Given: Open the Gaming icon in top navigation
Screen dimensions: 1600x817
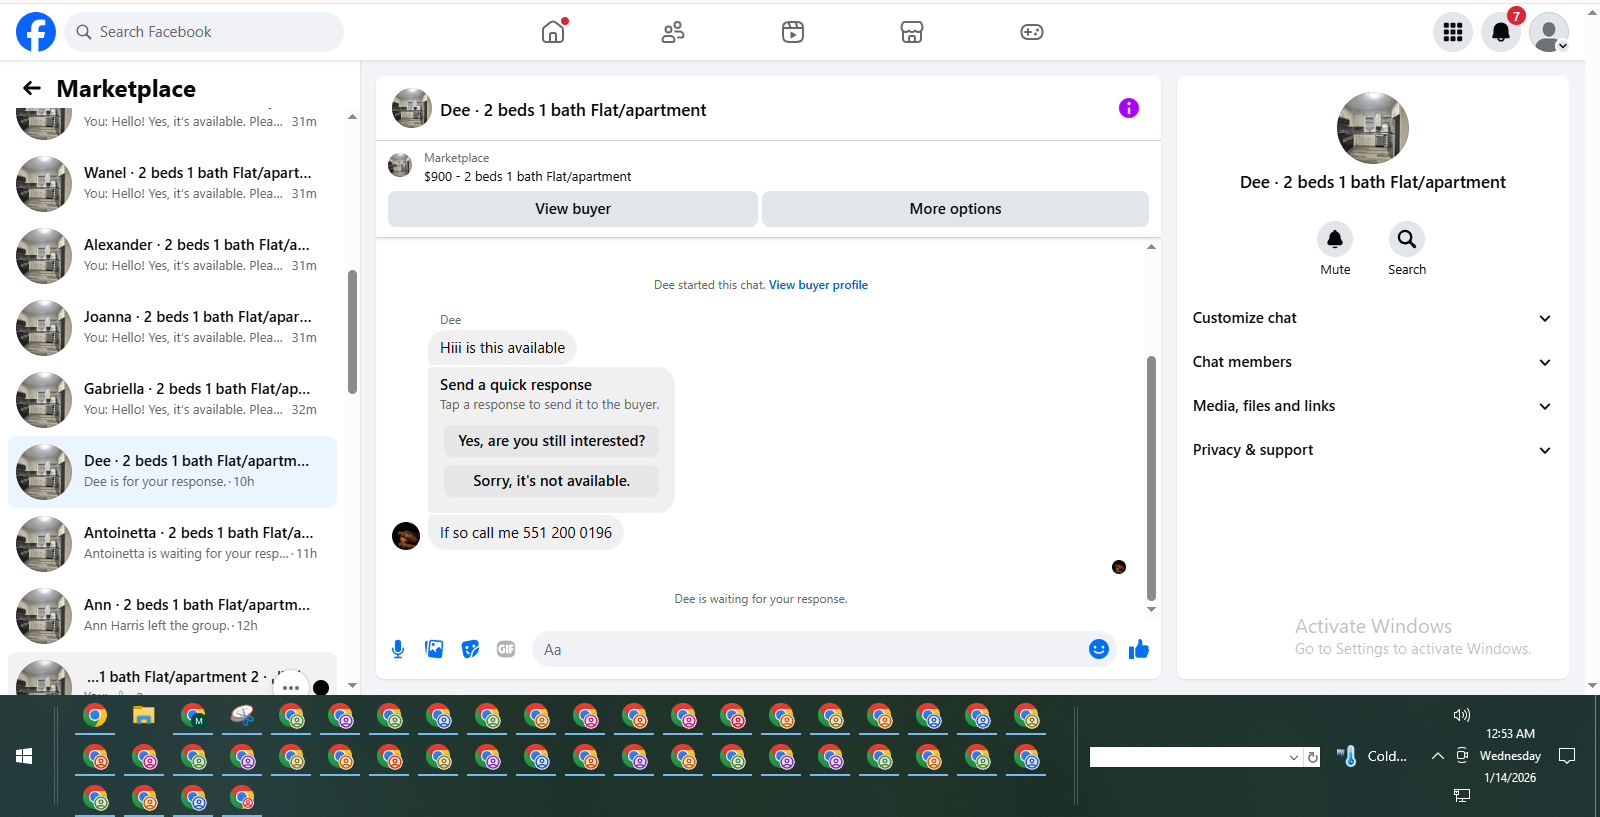Looking at the screenshot, I should [1032, 32].
